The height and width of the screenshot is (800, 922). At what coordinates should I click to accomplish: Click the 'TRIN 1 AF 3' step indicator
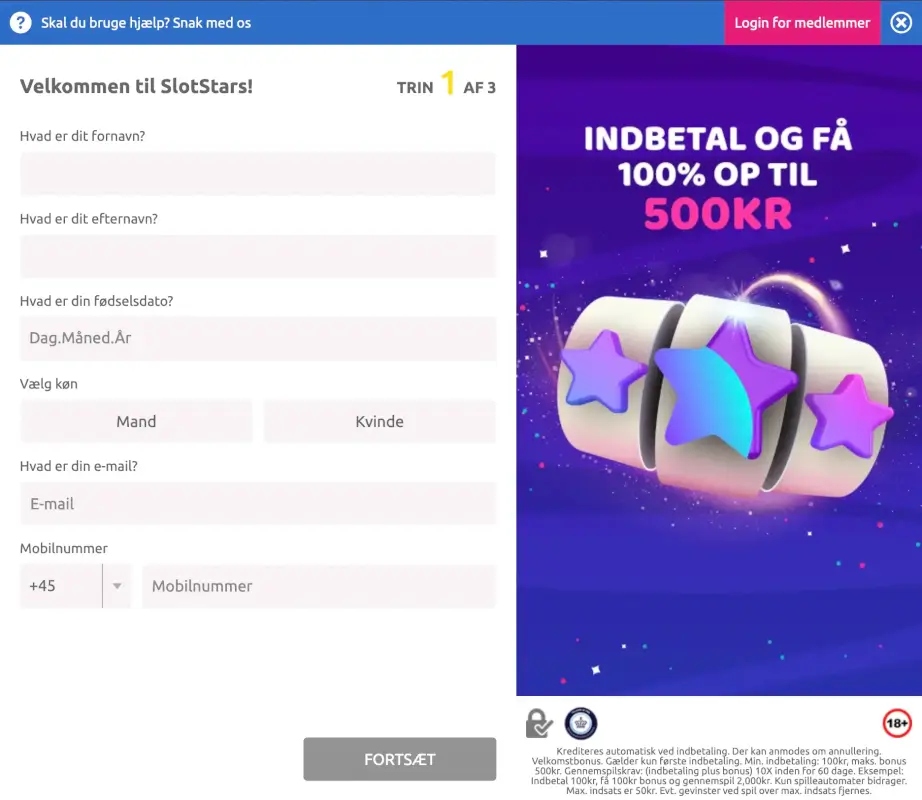click(445, 87)
